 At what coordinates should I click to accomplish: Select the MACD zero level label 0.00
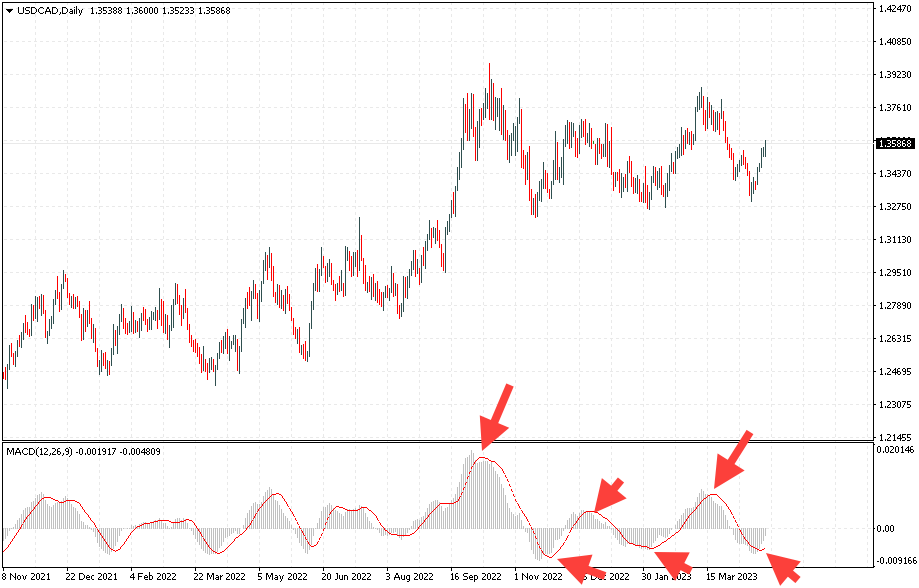coord(887,529)
